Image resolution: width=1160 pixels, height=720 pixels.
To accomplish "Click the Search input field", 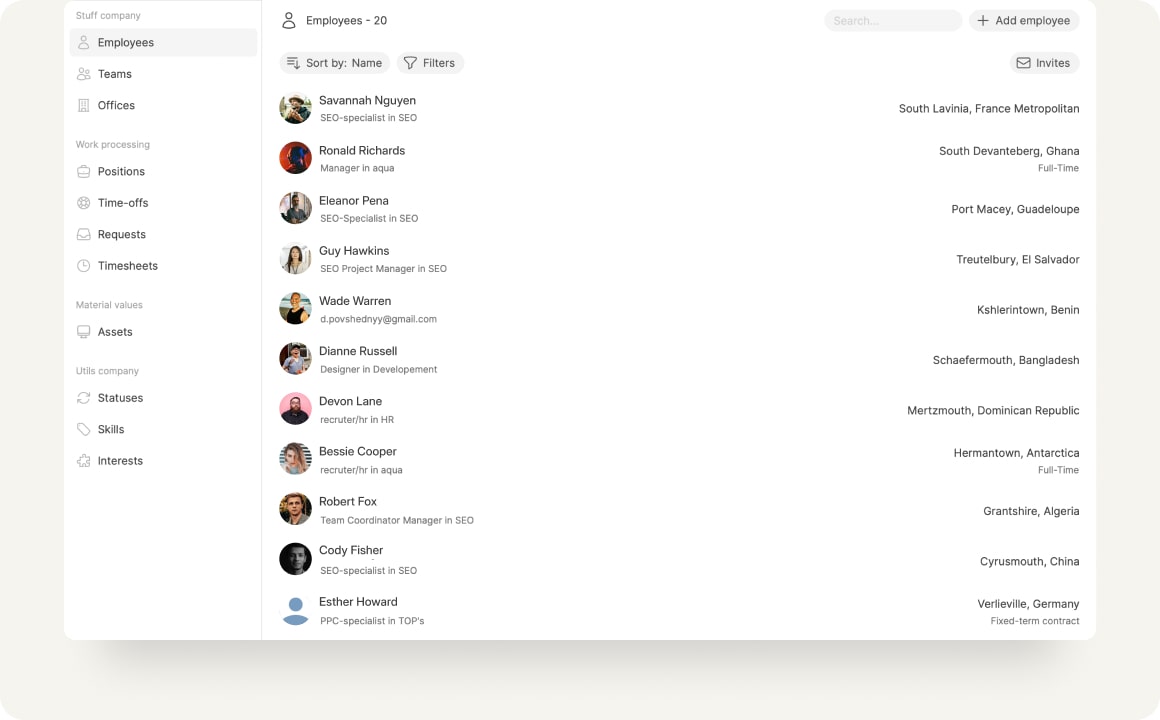I will tap(892, 20).
